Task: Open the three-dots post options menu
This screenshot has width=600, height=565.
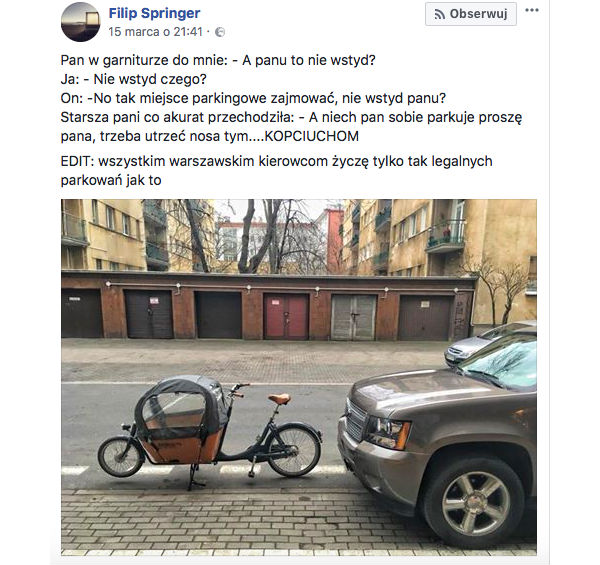Action: (x=532, y=10)
